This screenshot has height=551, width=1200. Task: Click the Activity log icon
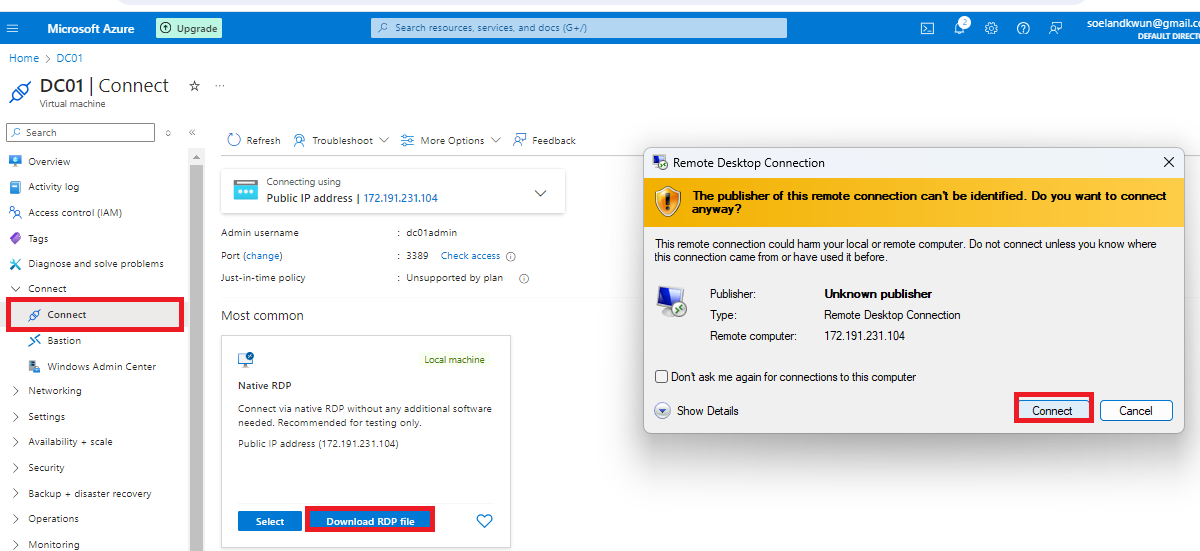click(15, 187)
